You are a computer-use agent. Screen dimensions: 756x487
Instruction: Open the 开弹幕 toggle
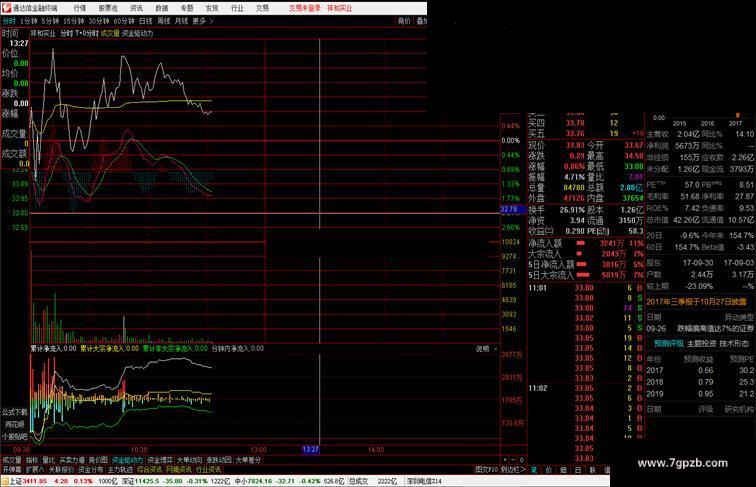coord(12,469)
